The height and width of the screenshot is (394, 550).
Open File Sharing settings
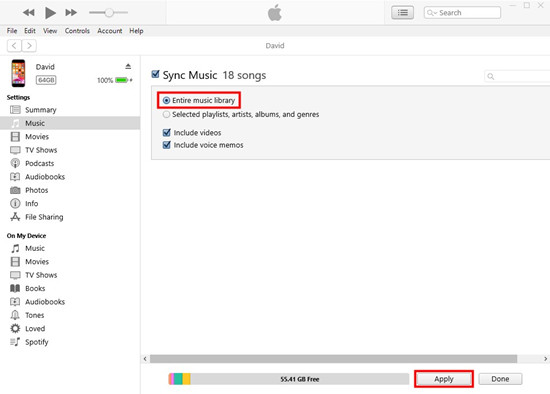click(70, 217)
